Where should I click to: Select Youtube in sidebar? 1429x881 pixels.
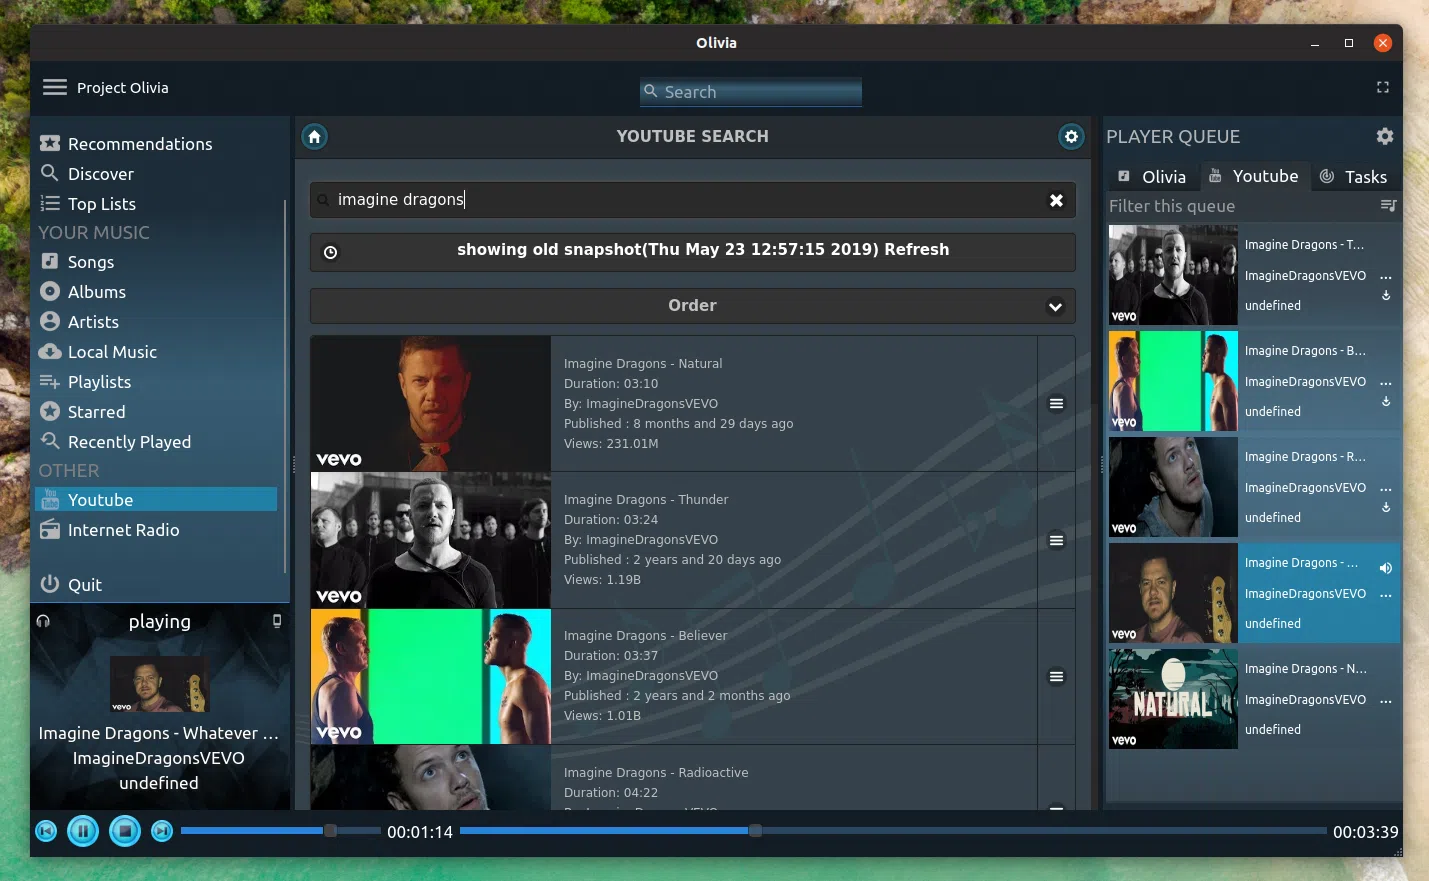[x=156, y=500]
